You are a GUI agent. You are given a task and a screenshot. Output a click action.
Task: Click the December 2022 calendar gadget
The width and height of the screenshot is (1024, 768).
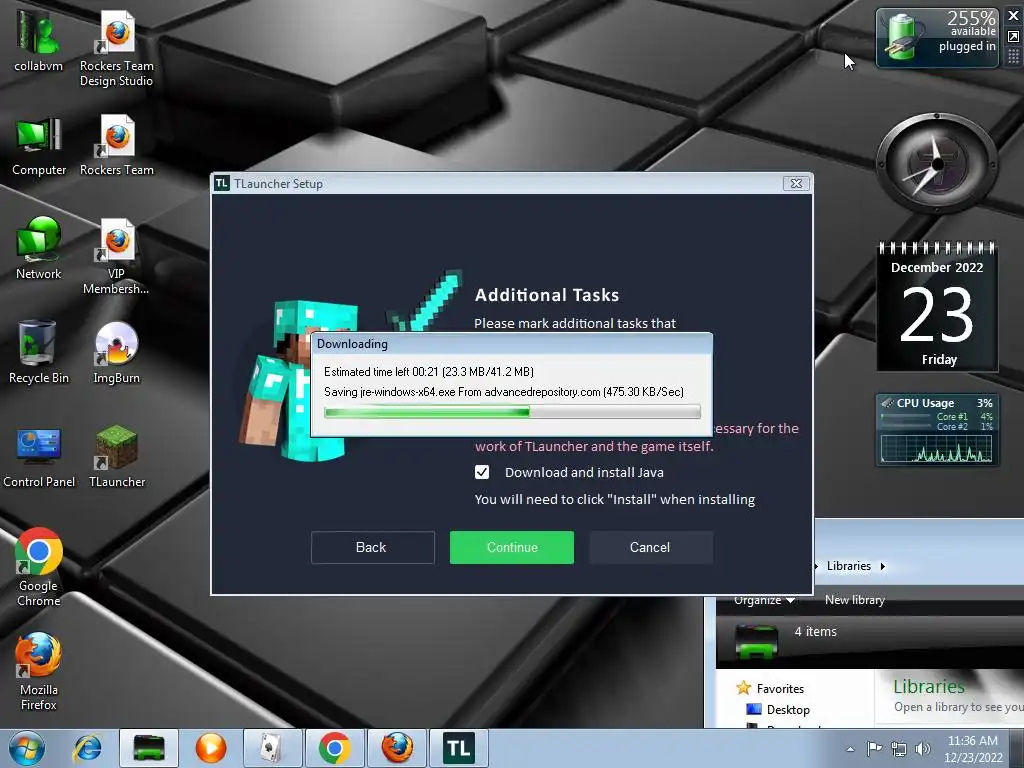[x=936, y=307]
